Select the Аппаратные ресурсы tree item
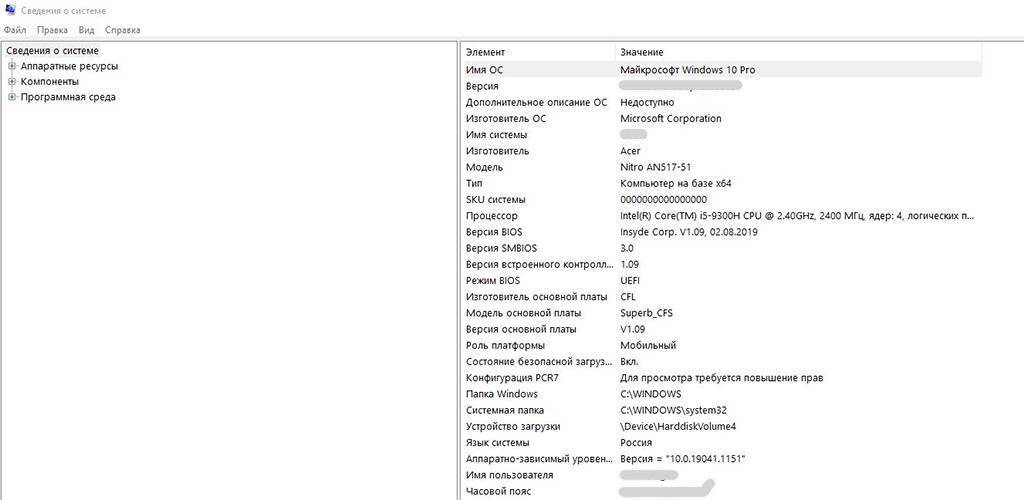The height and width of the screenshot is (500, 1024). 69,66
